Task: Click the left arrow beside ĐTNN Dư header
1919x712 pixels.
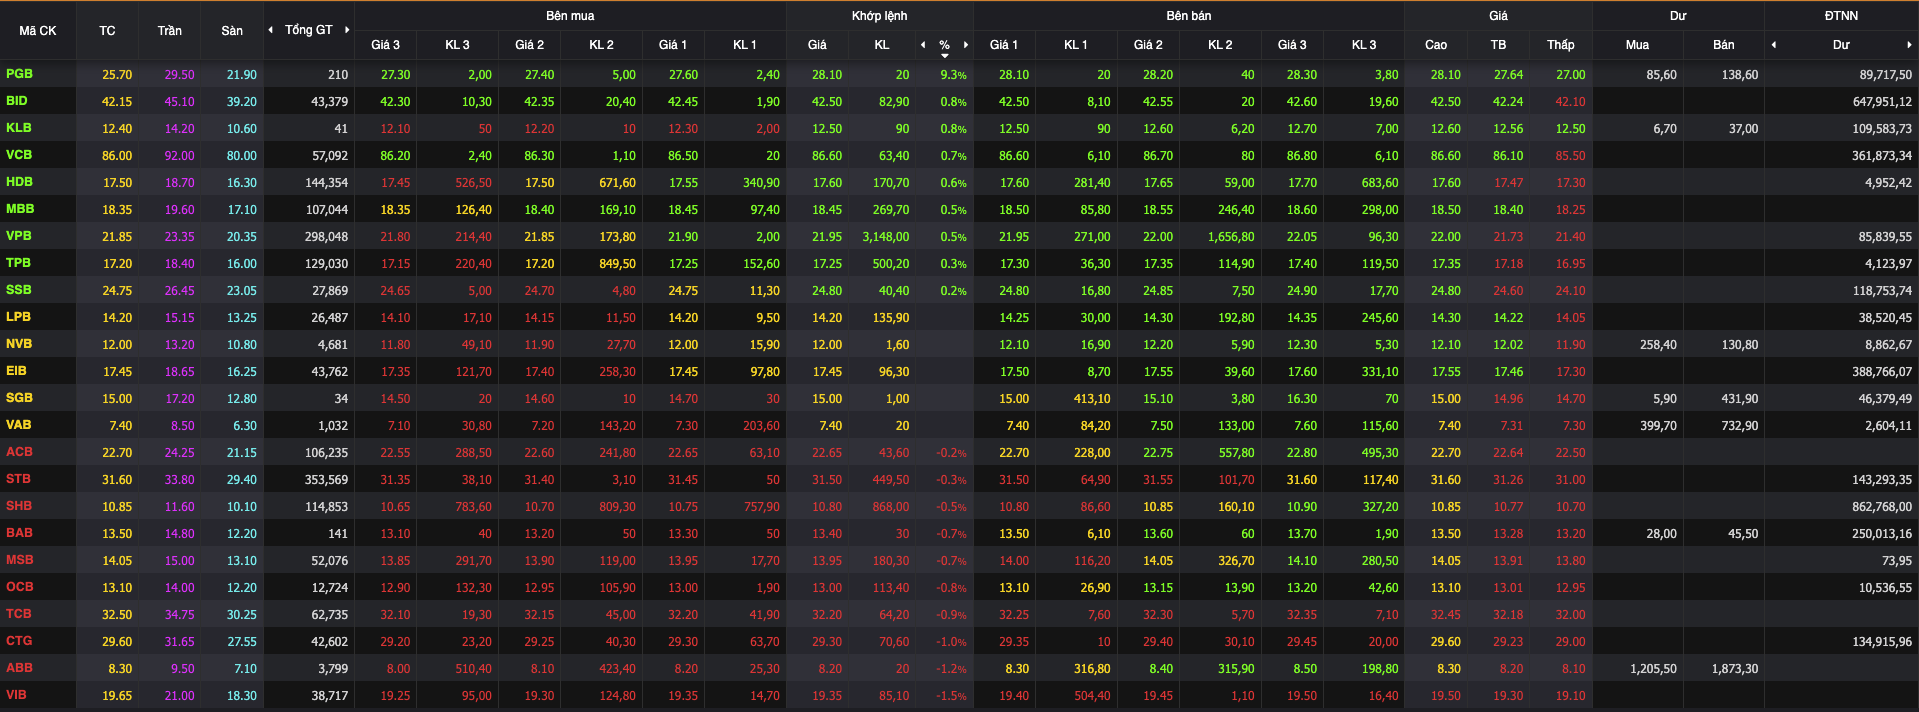Action: click(x=1774, y=45)
